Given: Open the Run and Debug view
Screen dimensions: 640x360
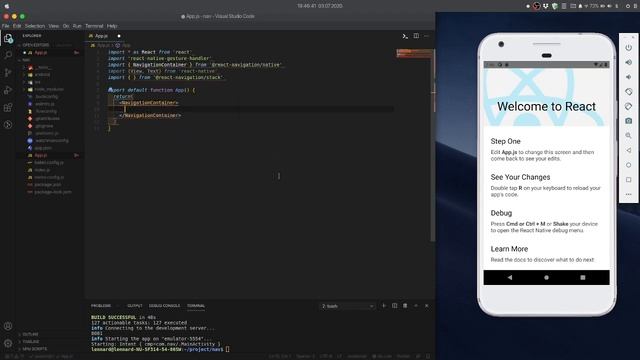Looking at the screenshot, I should point(8,90).
